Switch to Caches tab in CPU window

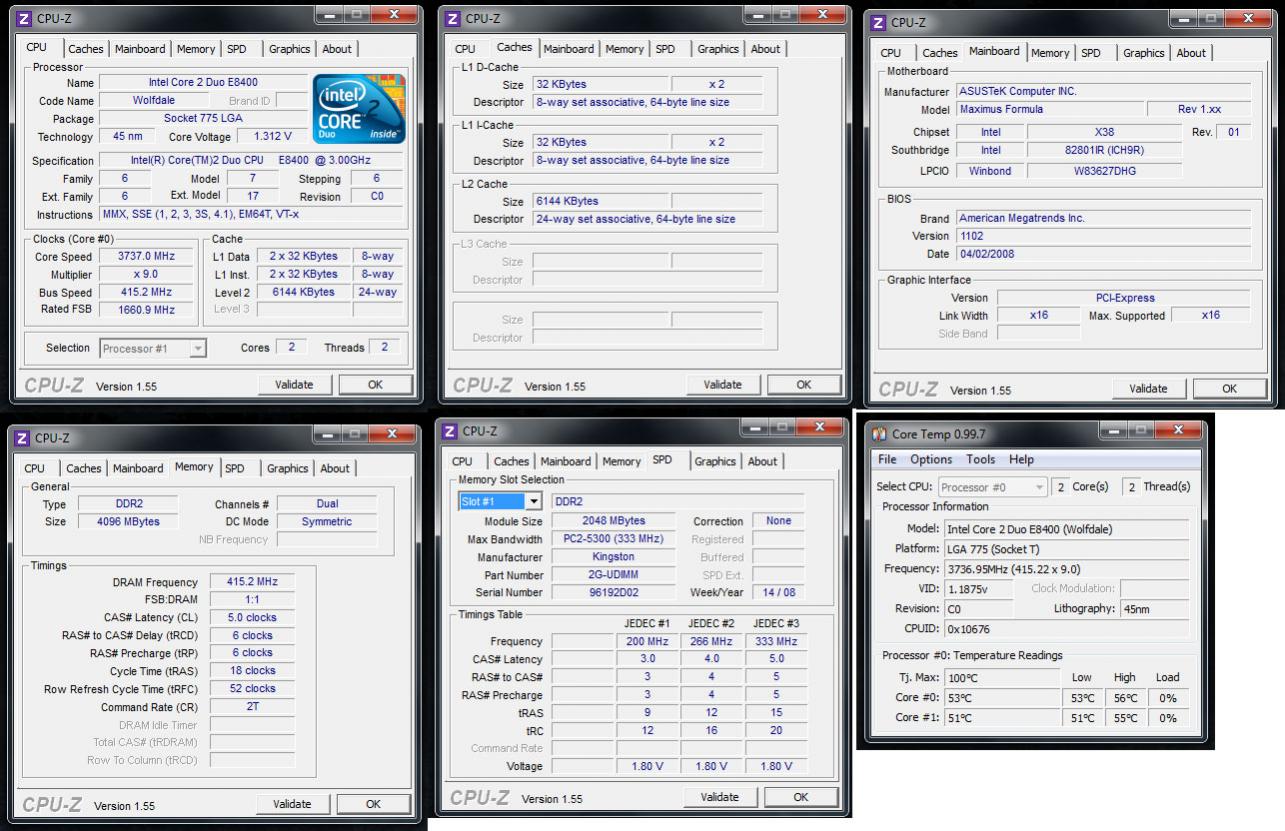click(x=86, y=49)
